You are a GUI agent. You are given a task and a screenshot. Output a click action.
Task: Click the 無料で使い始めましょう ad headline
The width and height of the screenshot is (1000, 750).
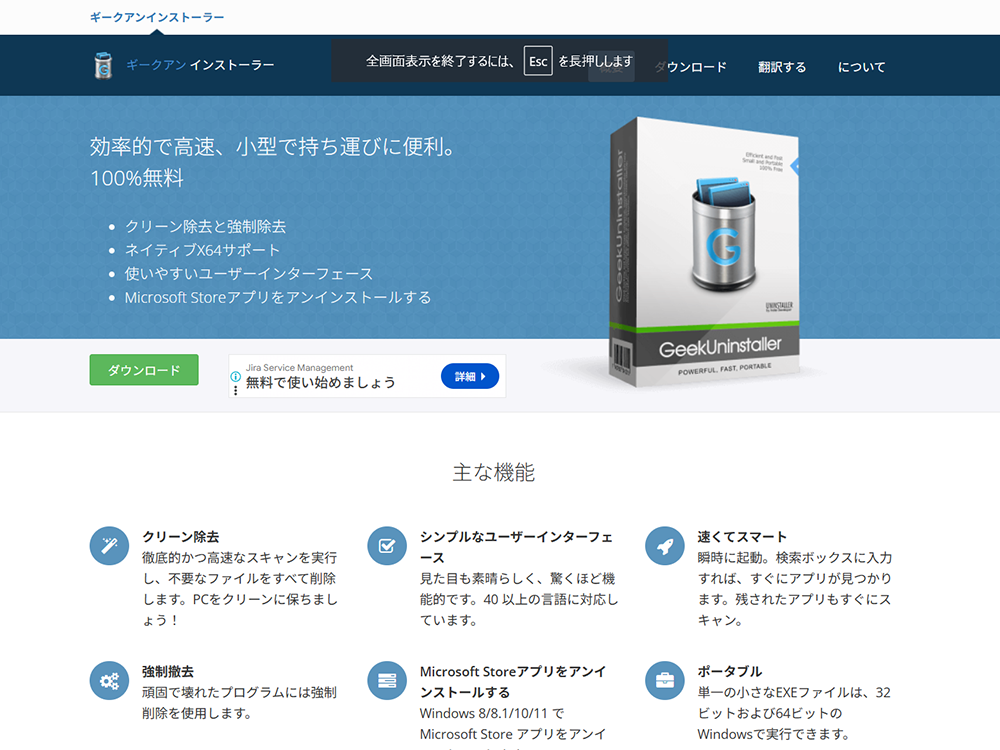pos(321,383)
